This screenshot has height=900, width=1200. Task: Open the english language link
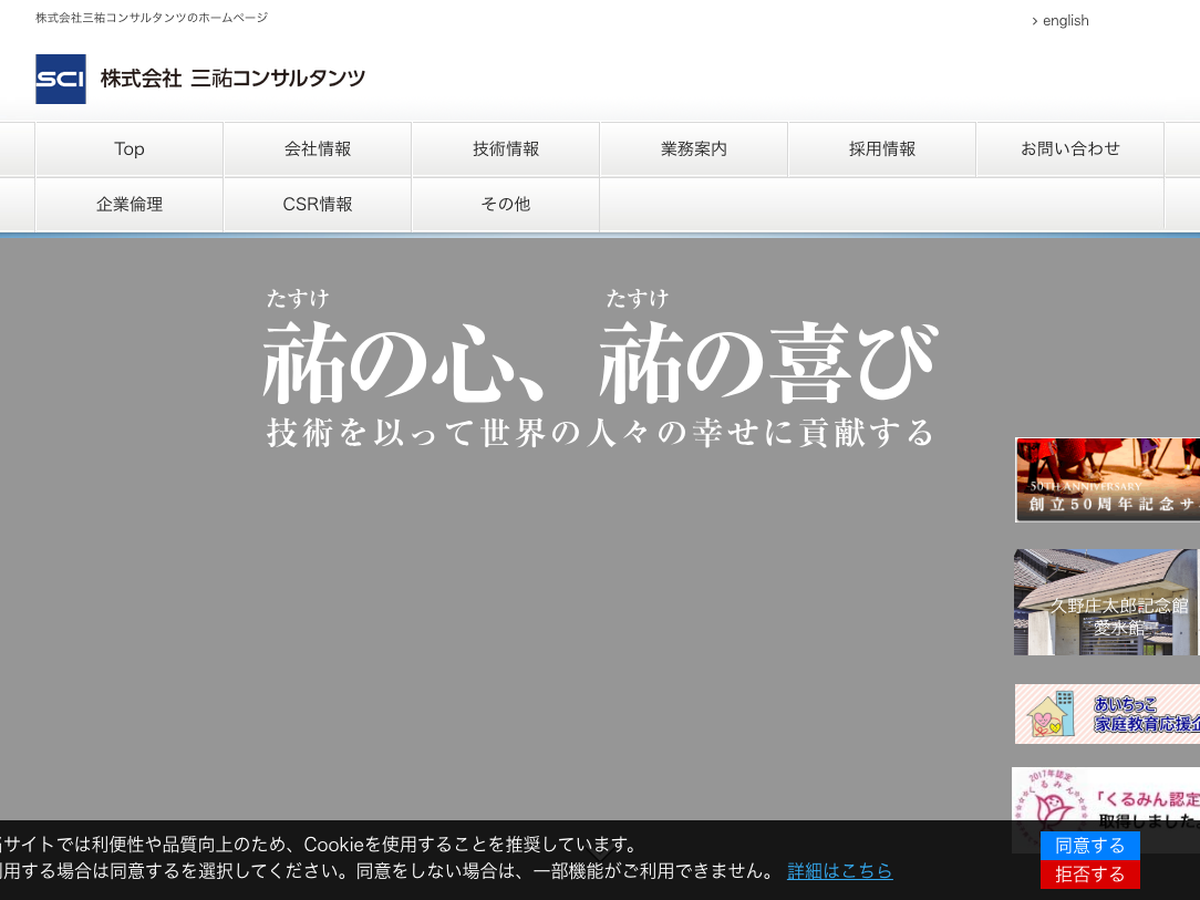(1064, 21)
